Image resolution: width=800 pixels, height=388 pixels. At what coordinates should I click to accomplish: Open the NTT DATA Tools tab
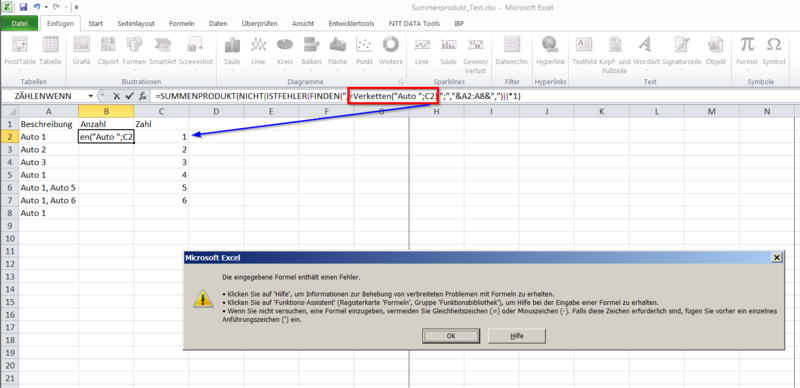(414, 23)
